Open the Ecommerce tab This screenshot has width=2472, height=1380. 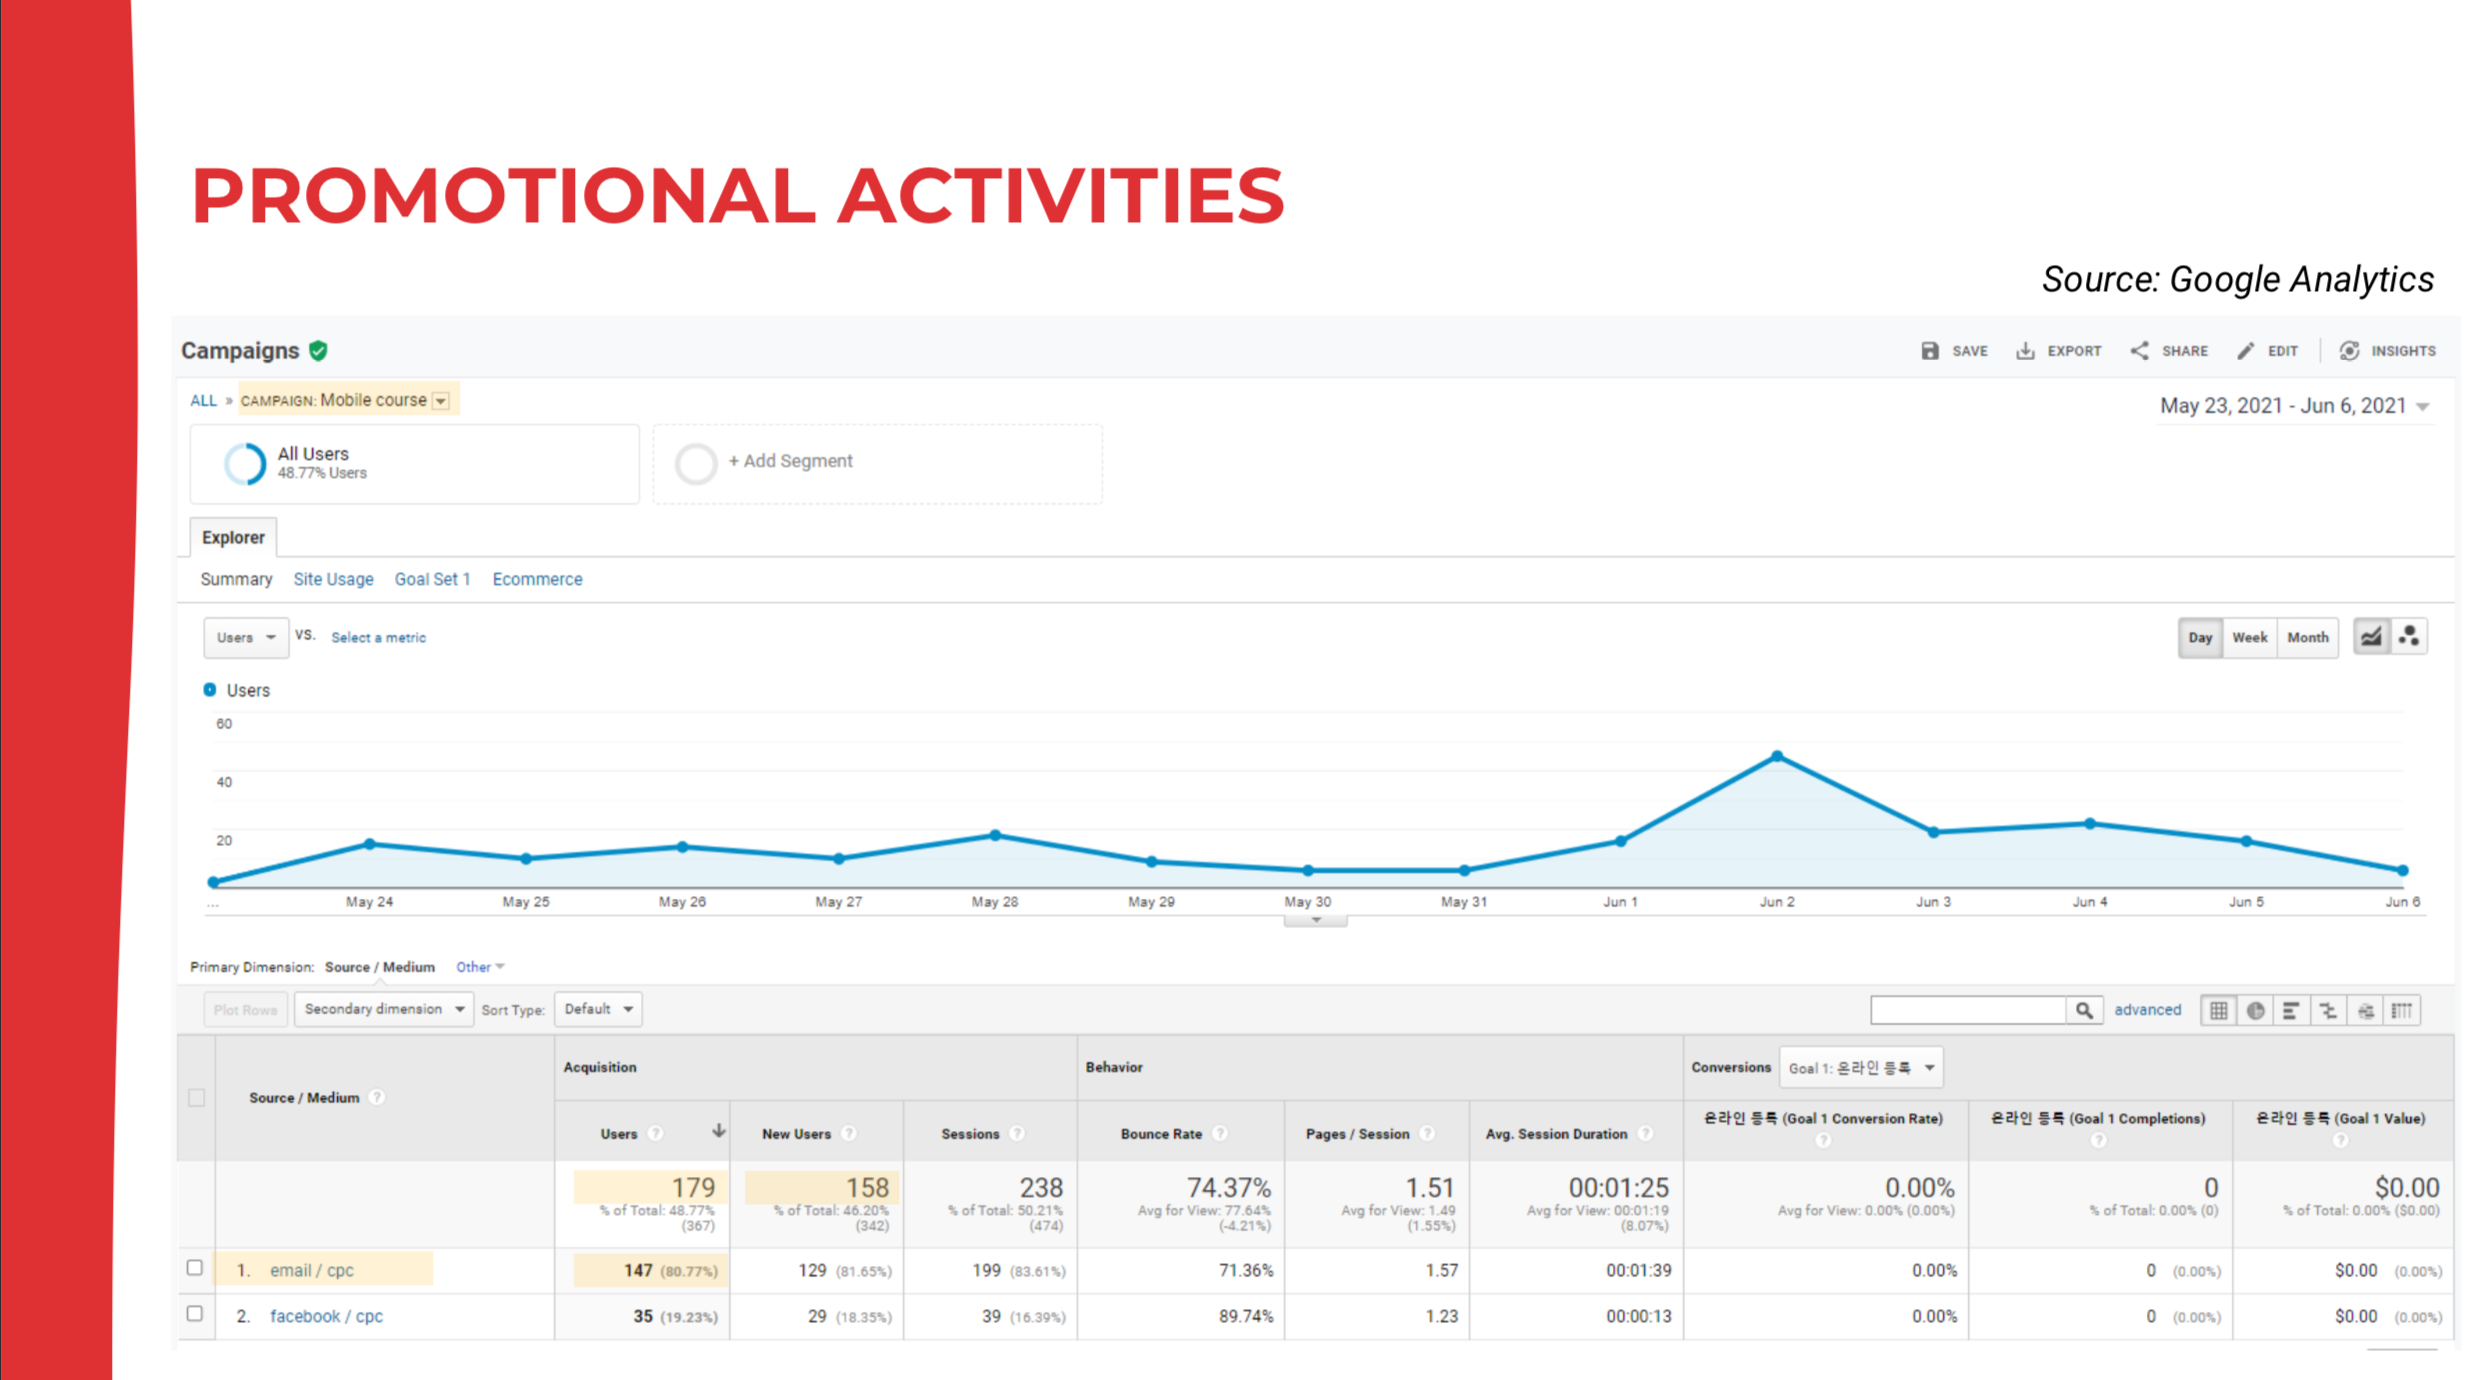[537, 579]
